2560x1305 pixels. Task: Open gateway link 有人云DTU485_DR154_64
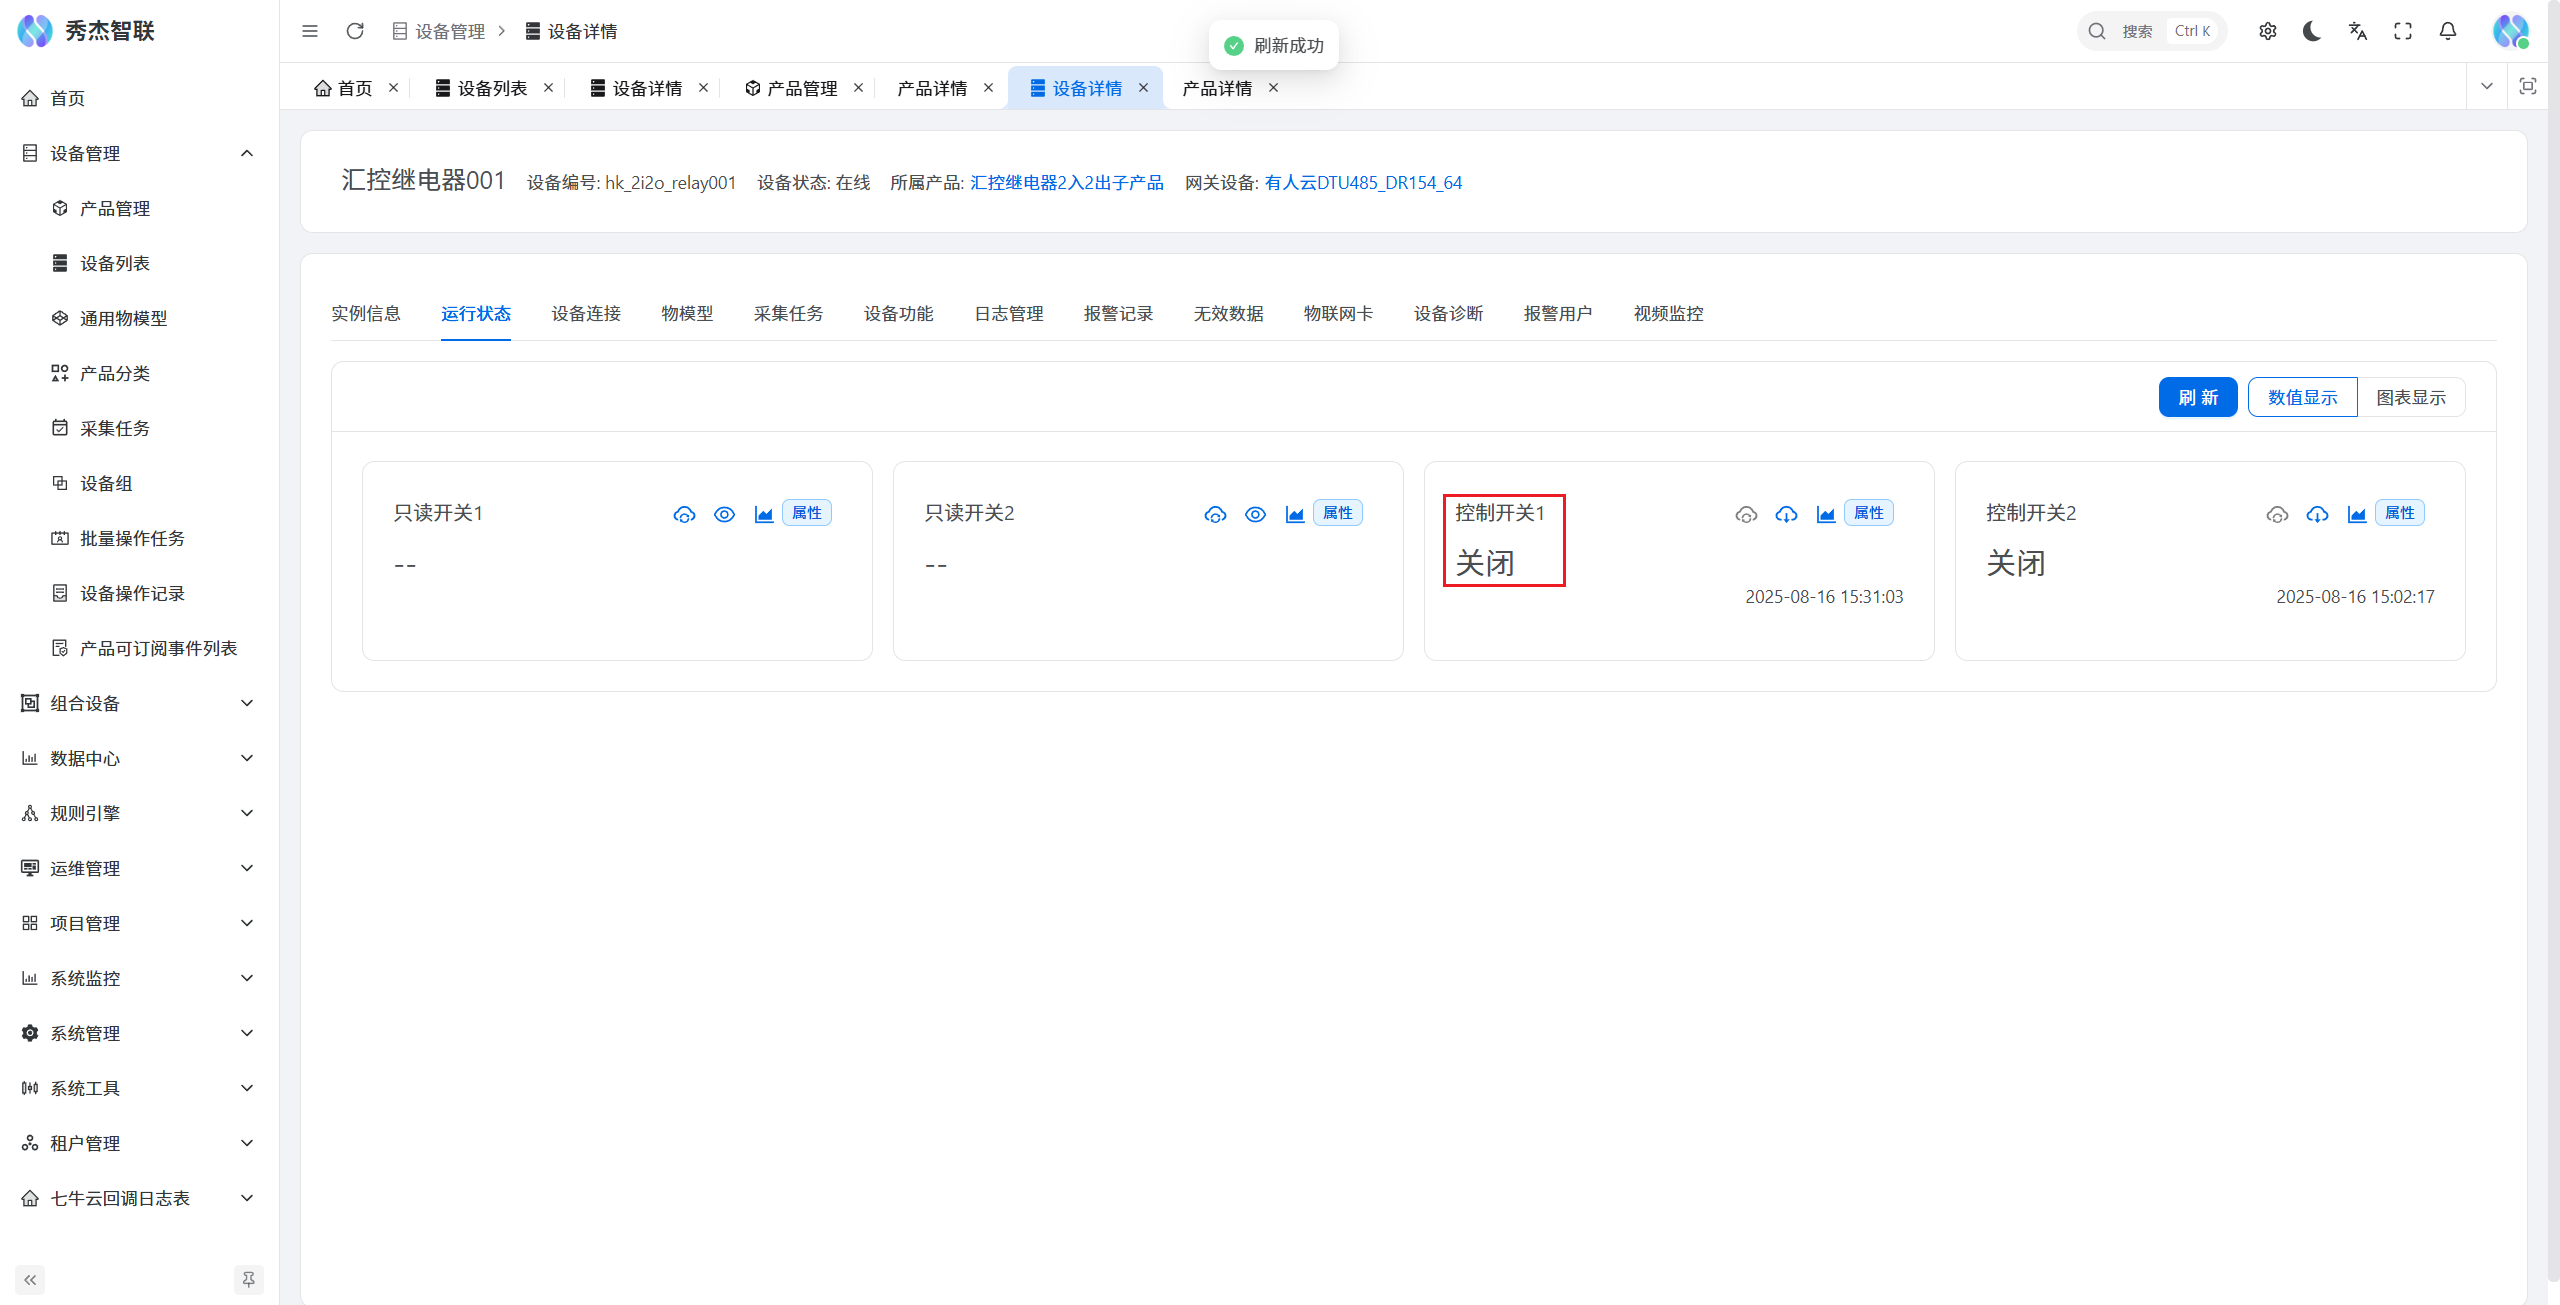tap(1363, 182)
